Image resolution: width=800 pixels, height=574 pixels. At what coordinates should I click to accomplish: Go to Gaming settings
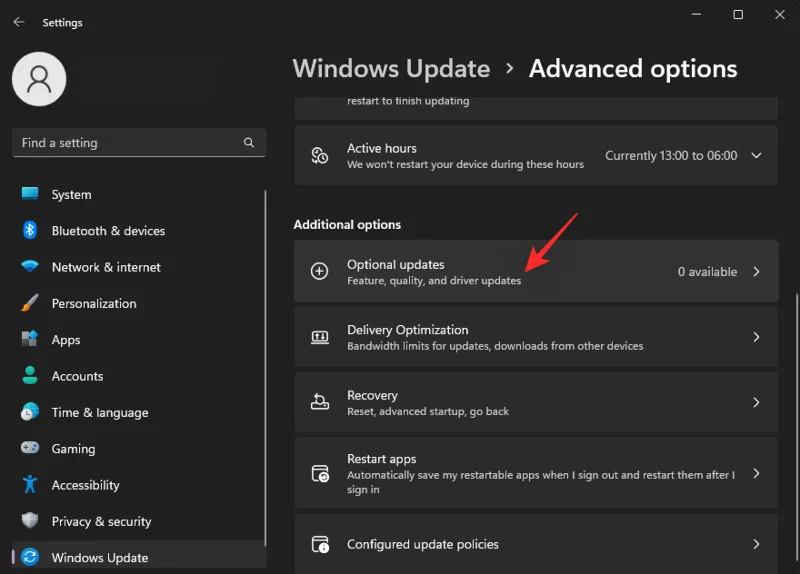(x=138, y=448)
